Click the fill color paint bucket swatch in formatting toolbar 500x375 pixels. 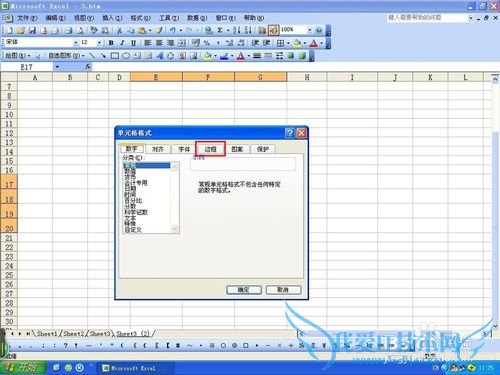click(297, 43)
